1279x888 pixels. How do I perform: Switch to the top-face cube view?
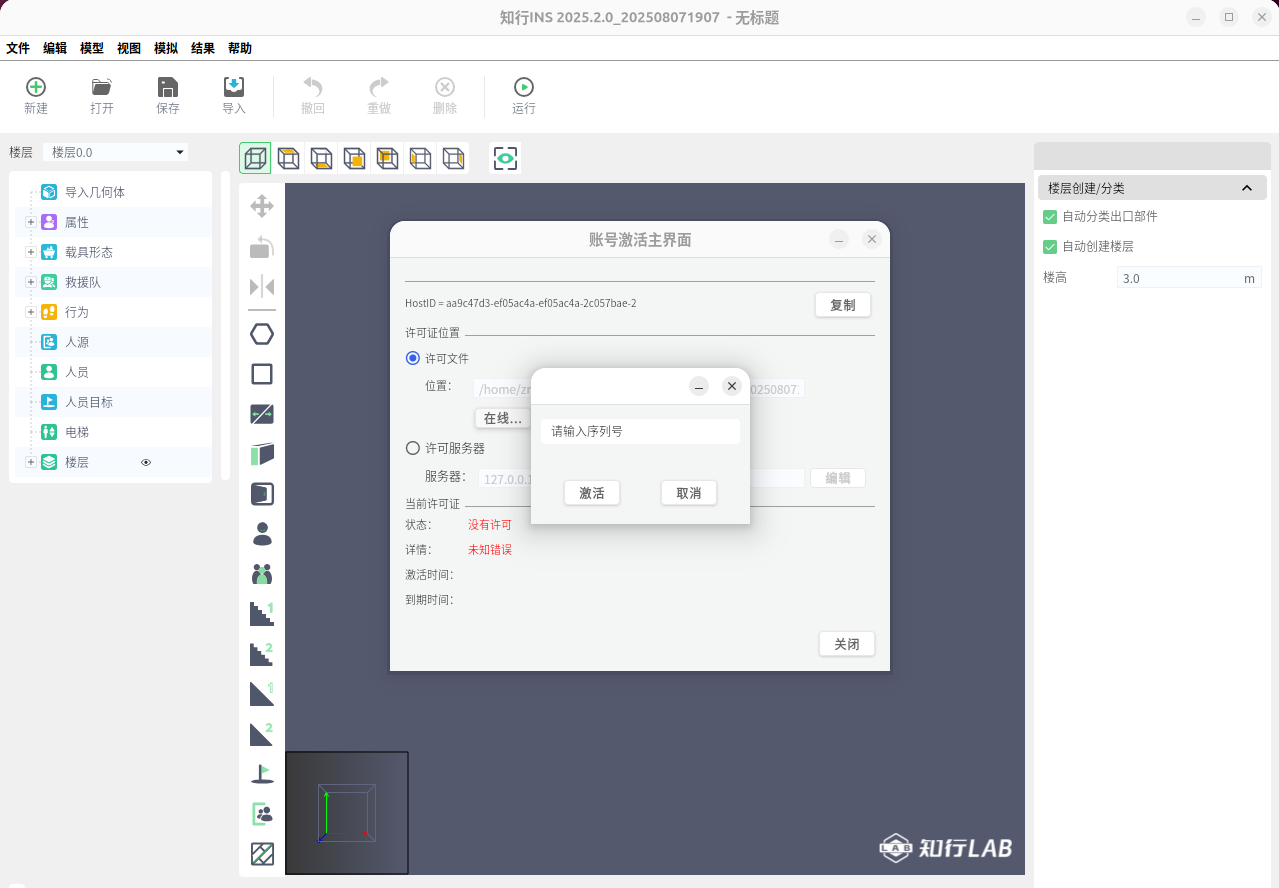[288, 158]
